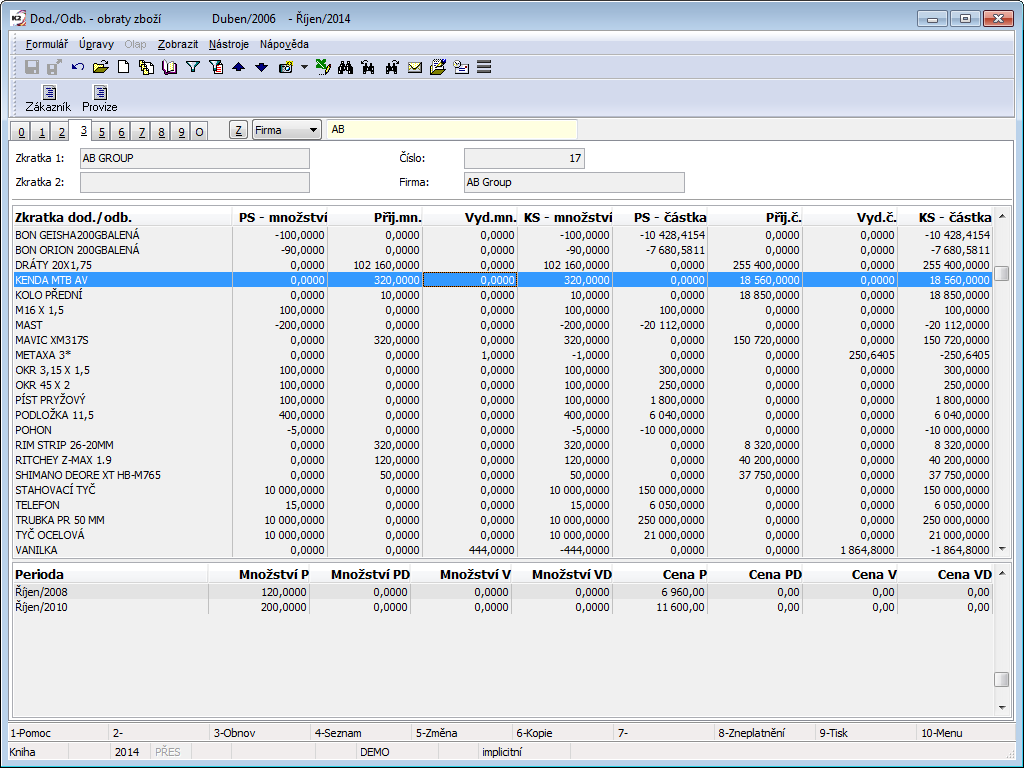Click the blank new page icon
Viewport: 1024px width, 768px height.
124,67
